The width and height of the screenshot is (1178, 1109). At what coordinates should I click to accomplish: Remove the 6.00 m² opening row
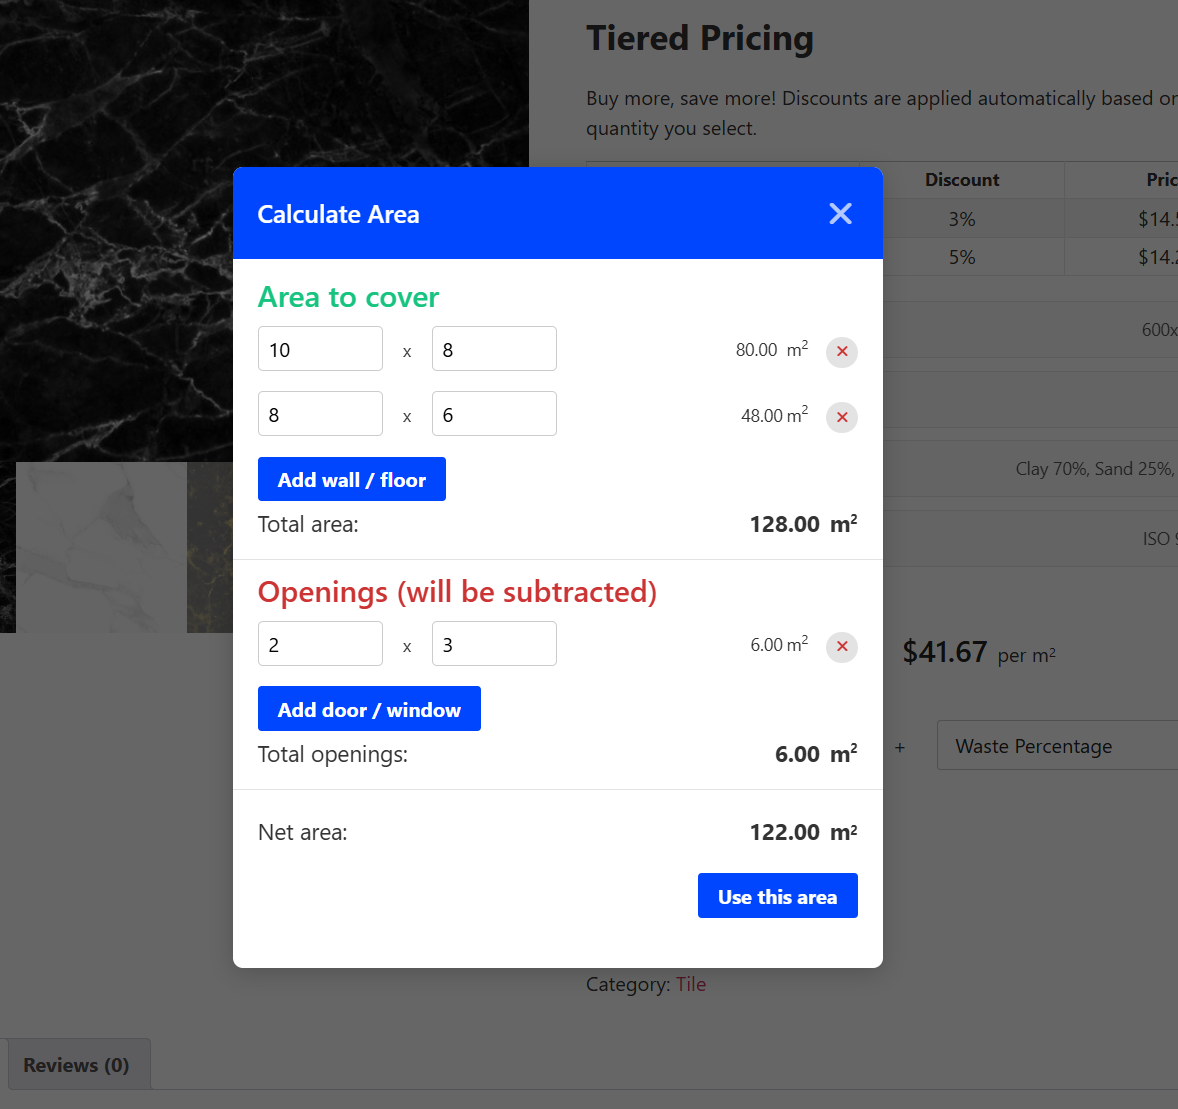(842, 647)
